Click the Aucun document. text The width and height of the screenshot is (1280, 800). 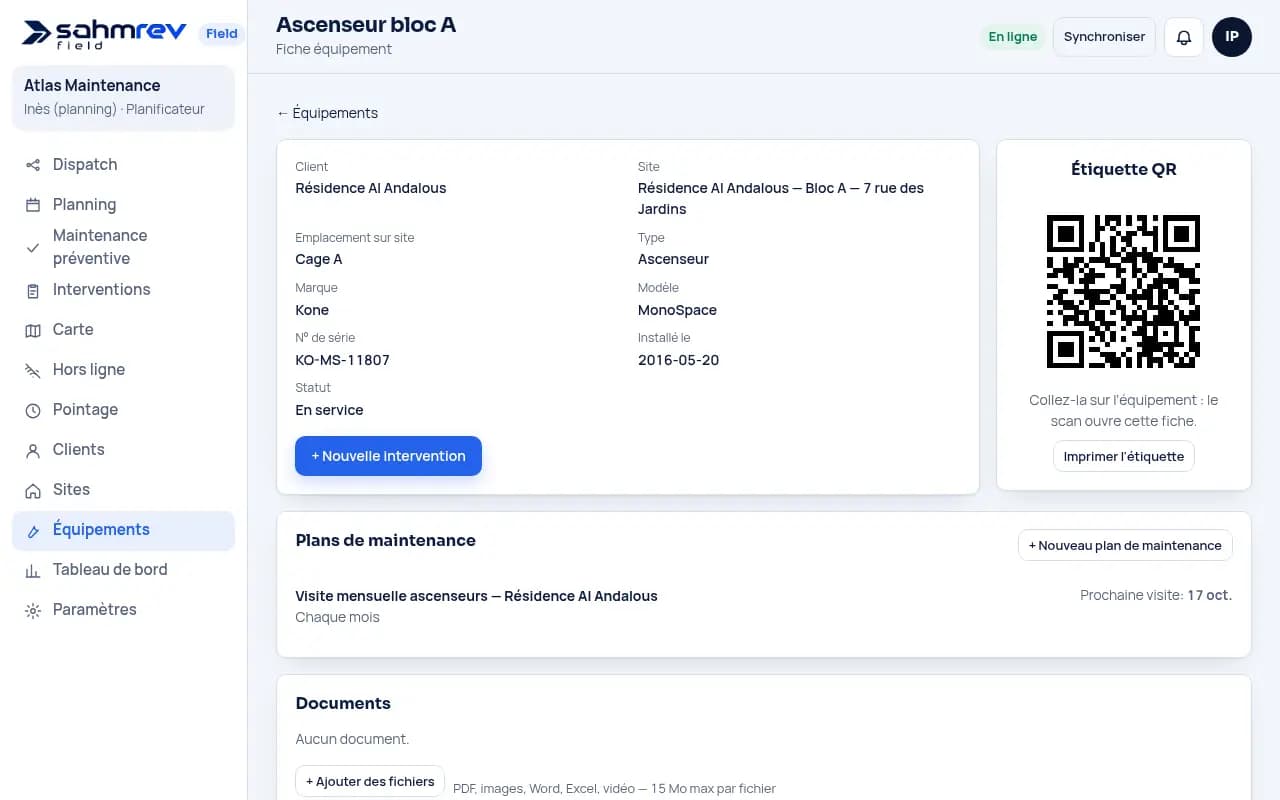click(352, 740)
